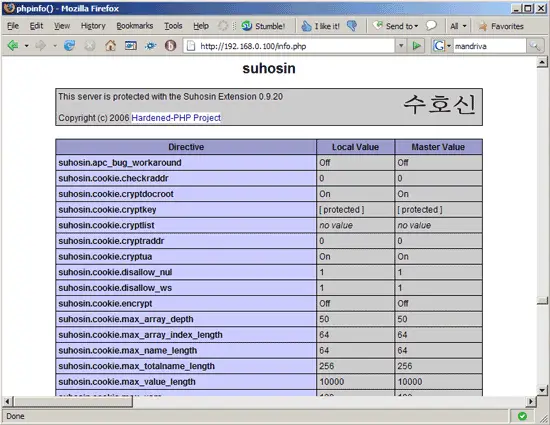Click suhosin.cookie.cryptlist directive cell
Screen dimensions: 550x425
186,225
